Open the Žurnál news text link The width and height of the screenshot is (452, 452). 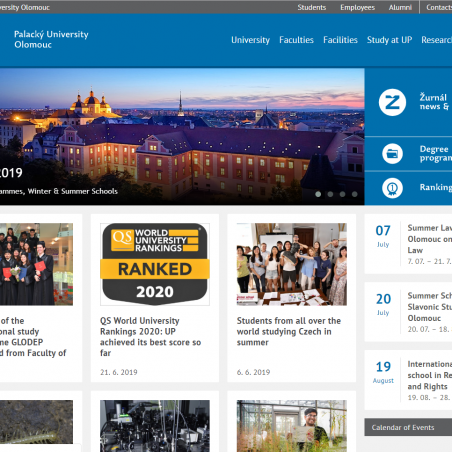[435, 102]
